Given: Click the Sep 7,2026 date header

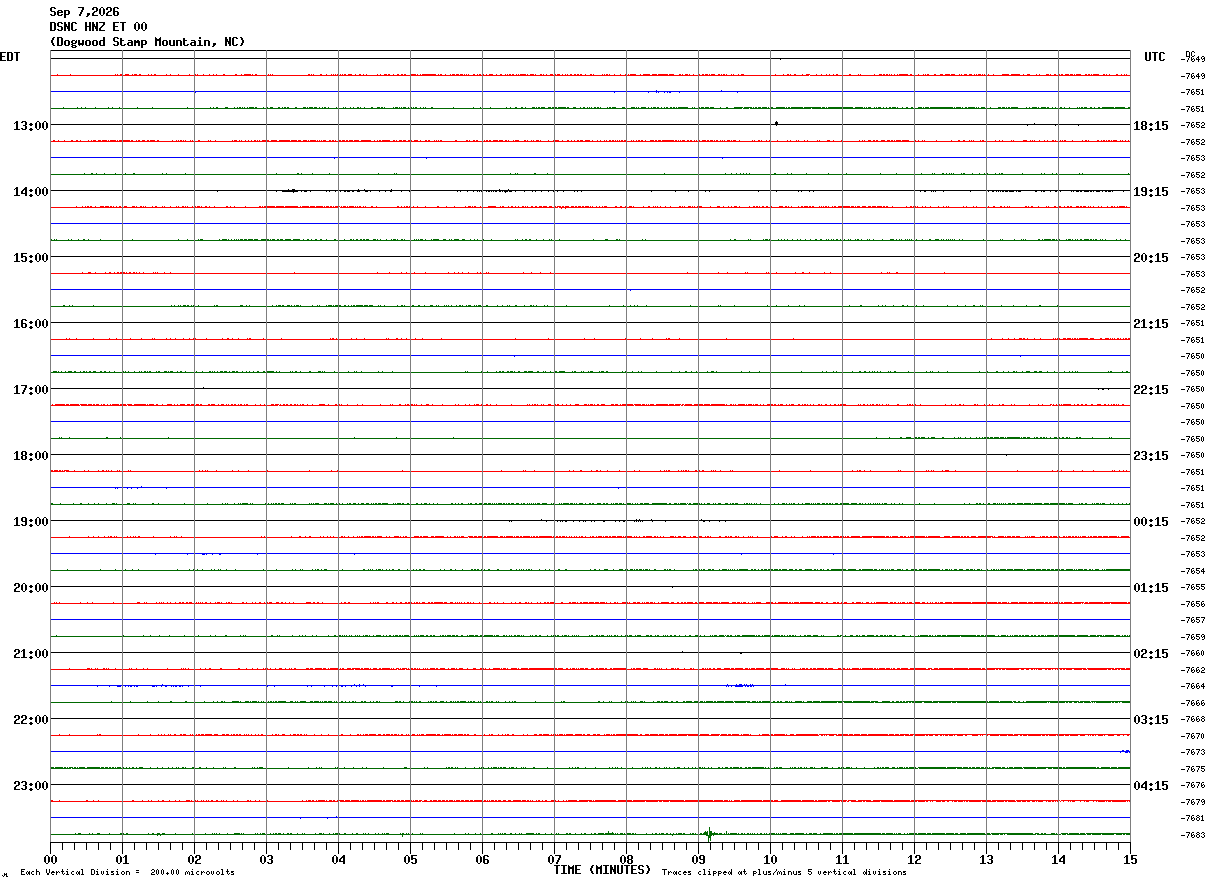Looking at the screenshot, I should (84, 12).
